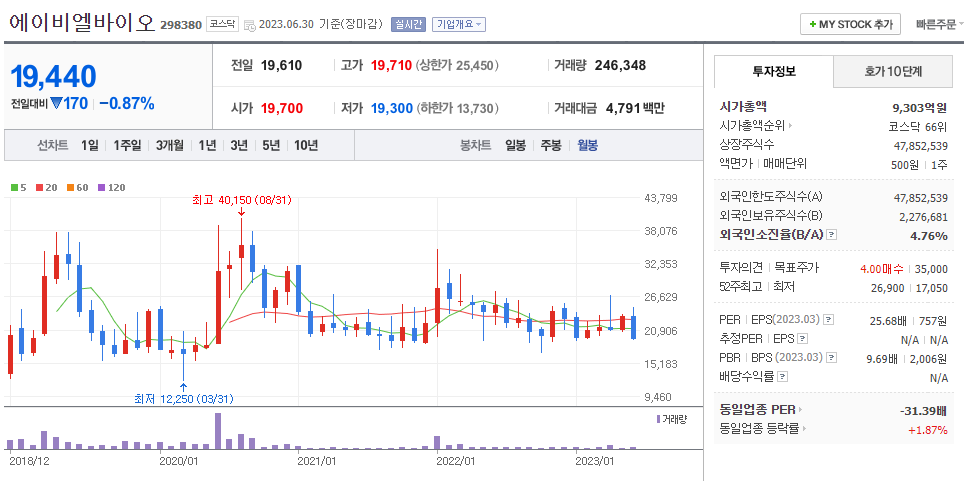
Task: Click the 4.00매수 investment opinion value
Action: [x=882, y=269]
